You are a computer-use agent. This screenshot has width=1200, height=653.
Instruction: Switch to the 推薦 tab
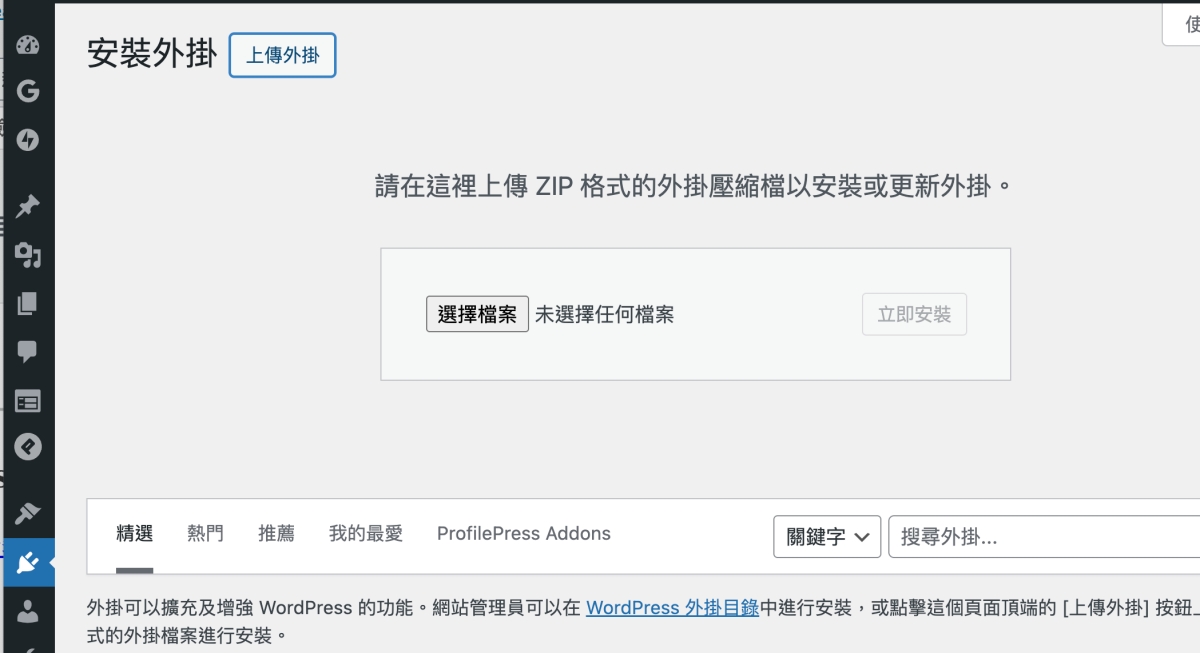276,534
